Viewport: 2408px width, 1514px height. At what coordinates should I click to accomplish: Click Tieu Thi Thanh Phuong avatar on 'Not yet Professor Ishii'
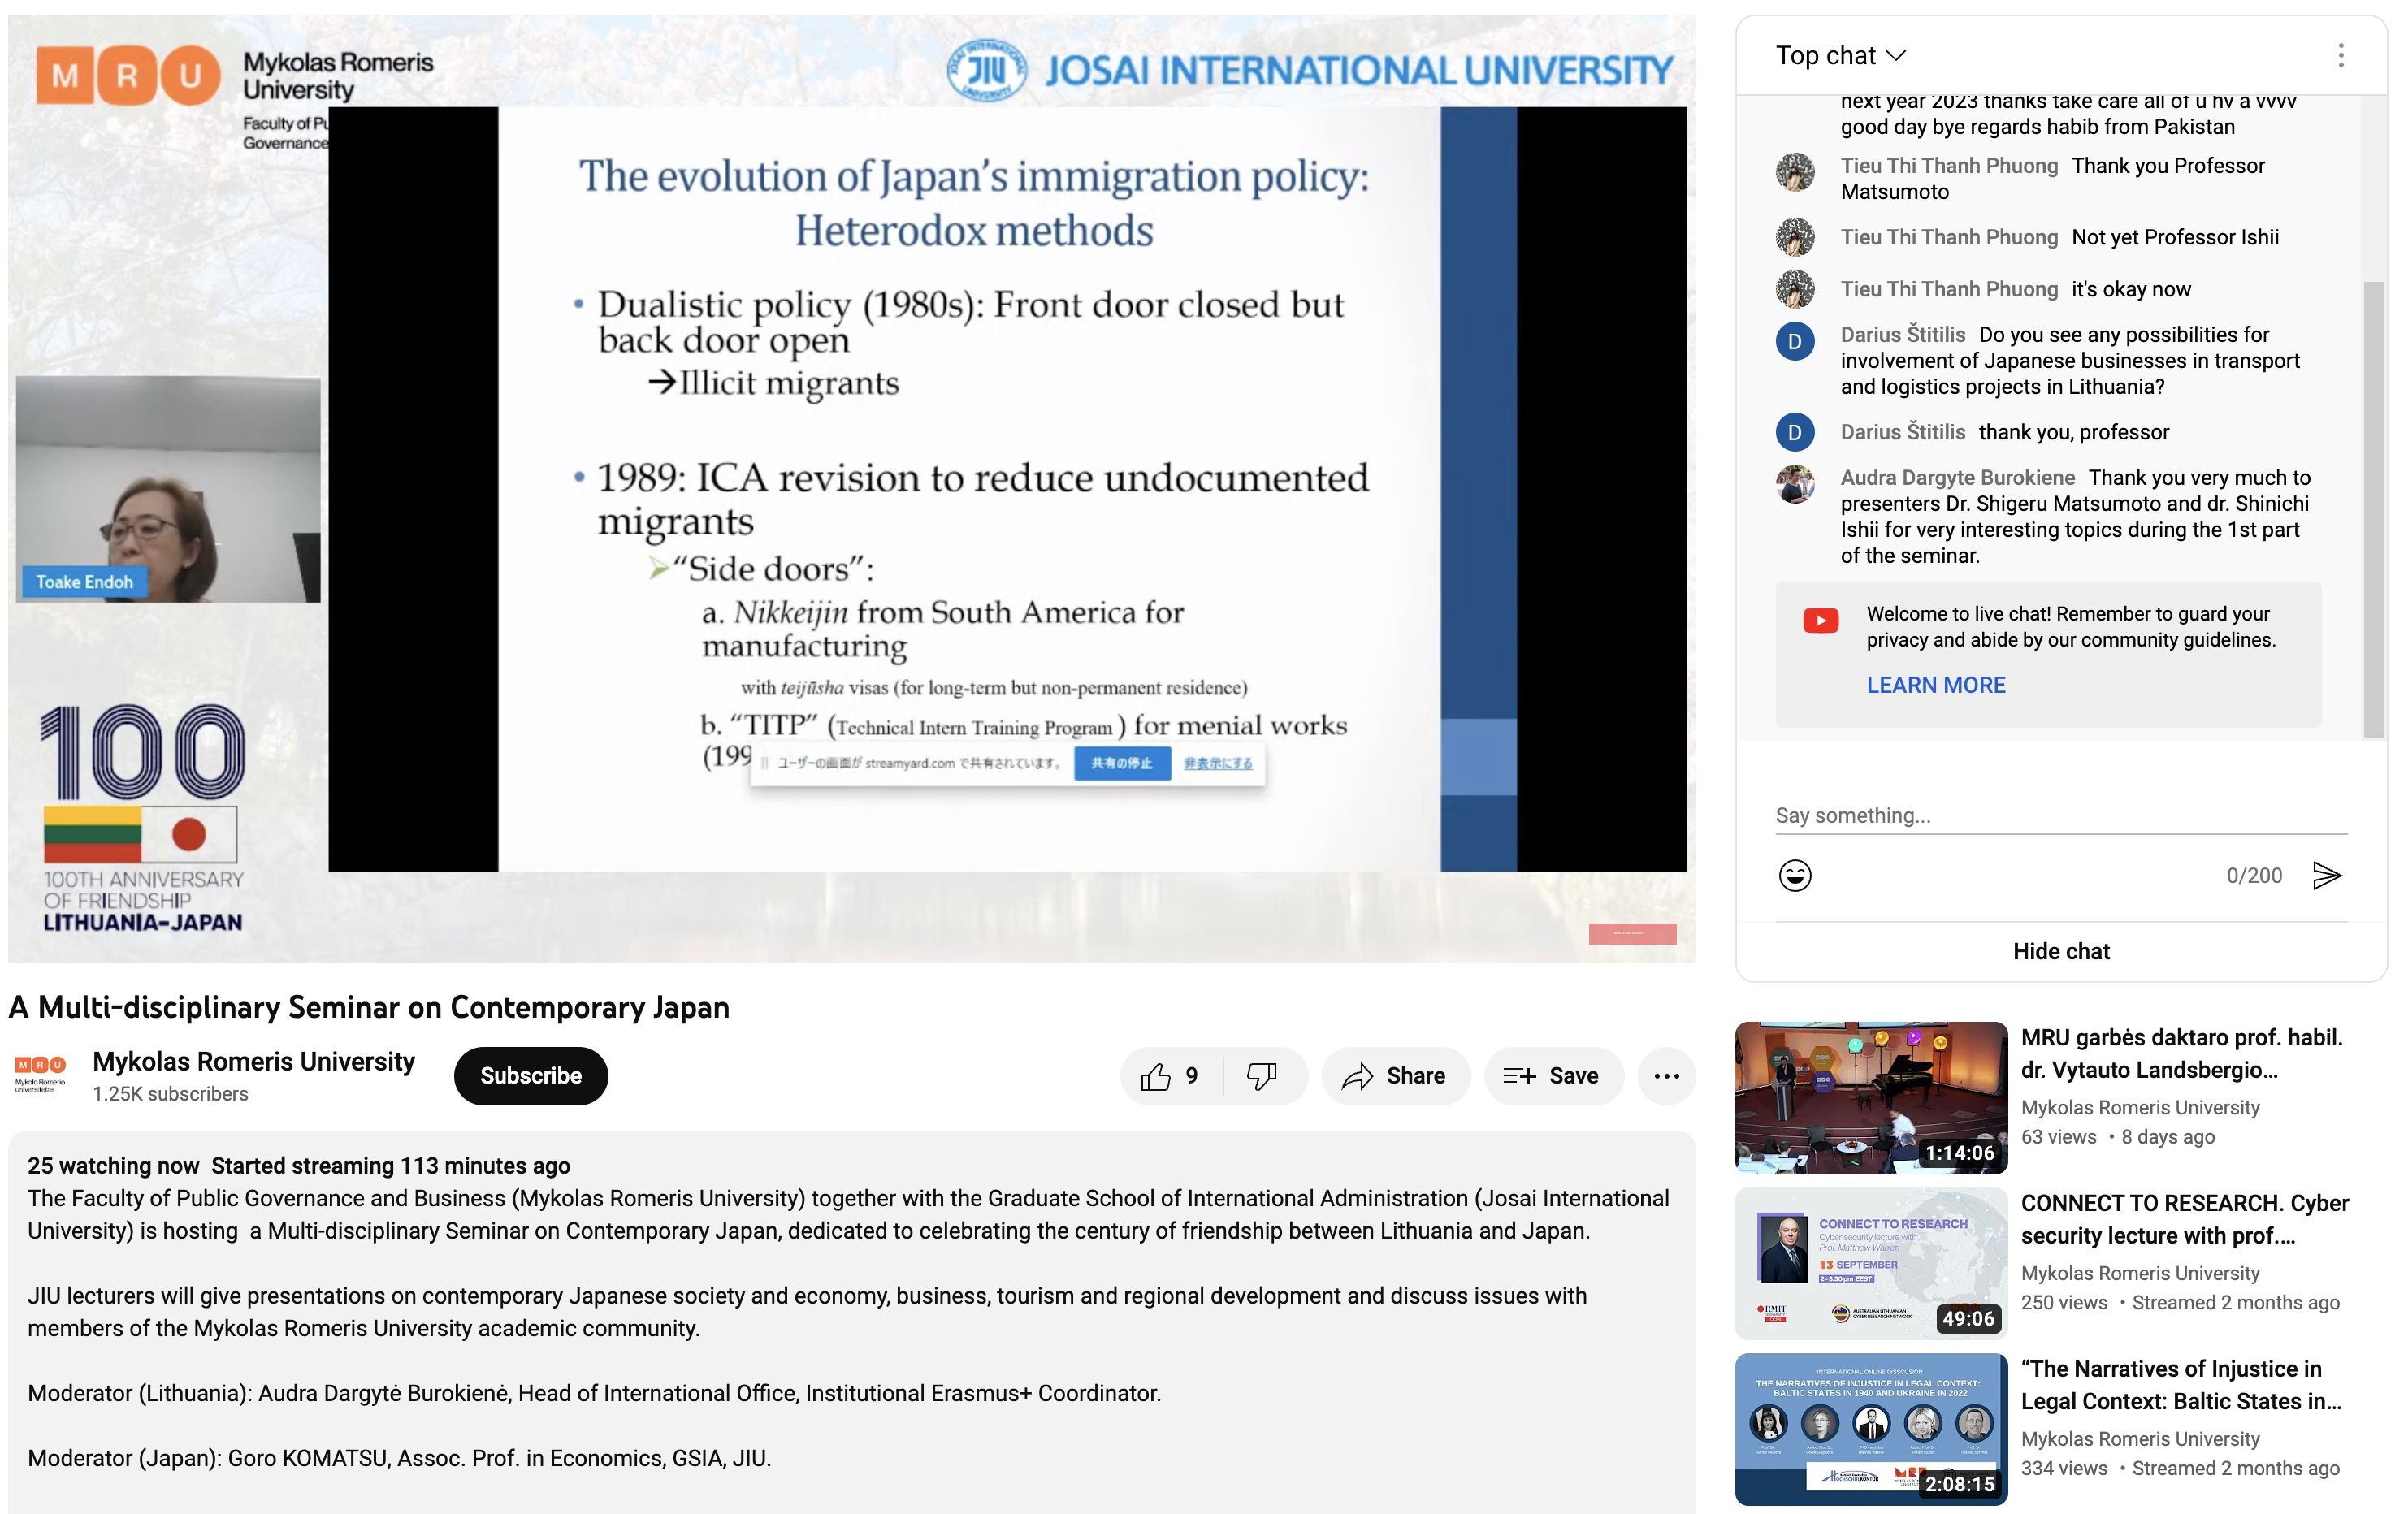[1795, 237]
